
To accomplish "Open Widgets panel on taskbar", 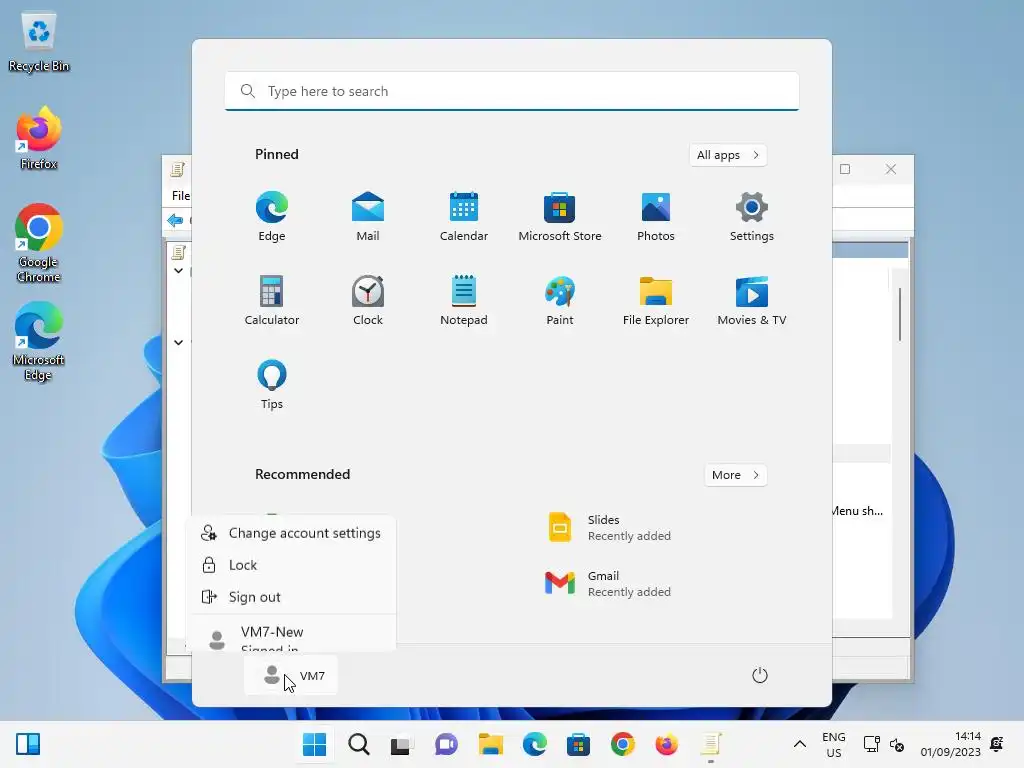I will 28,744.
